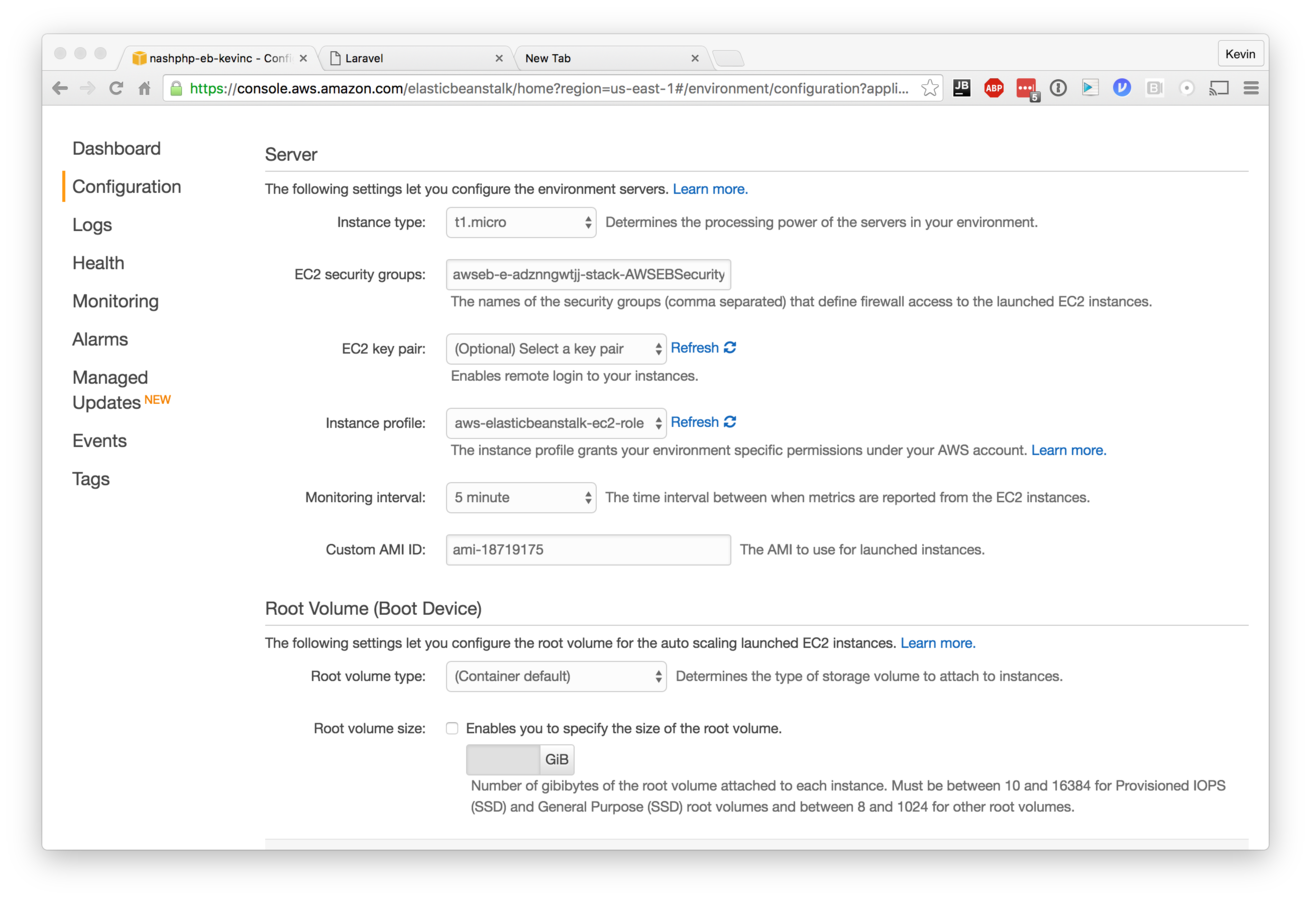Open the Root volume type dropdown

pyautogui.click(x=556, y=676)
